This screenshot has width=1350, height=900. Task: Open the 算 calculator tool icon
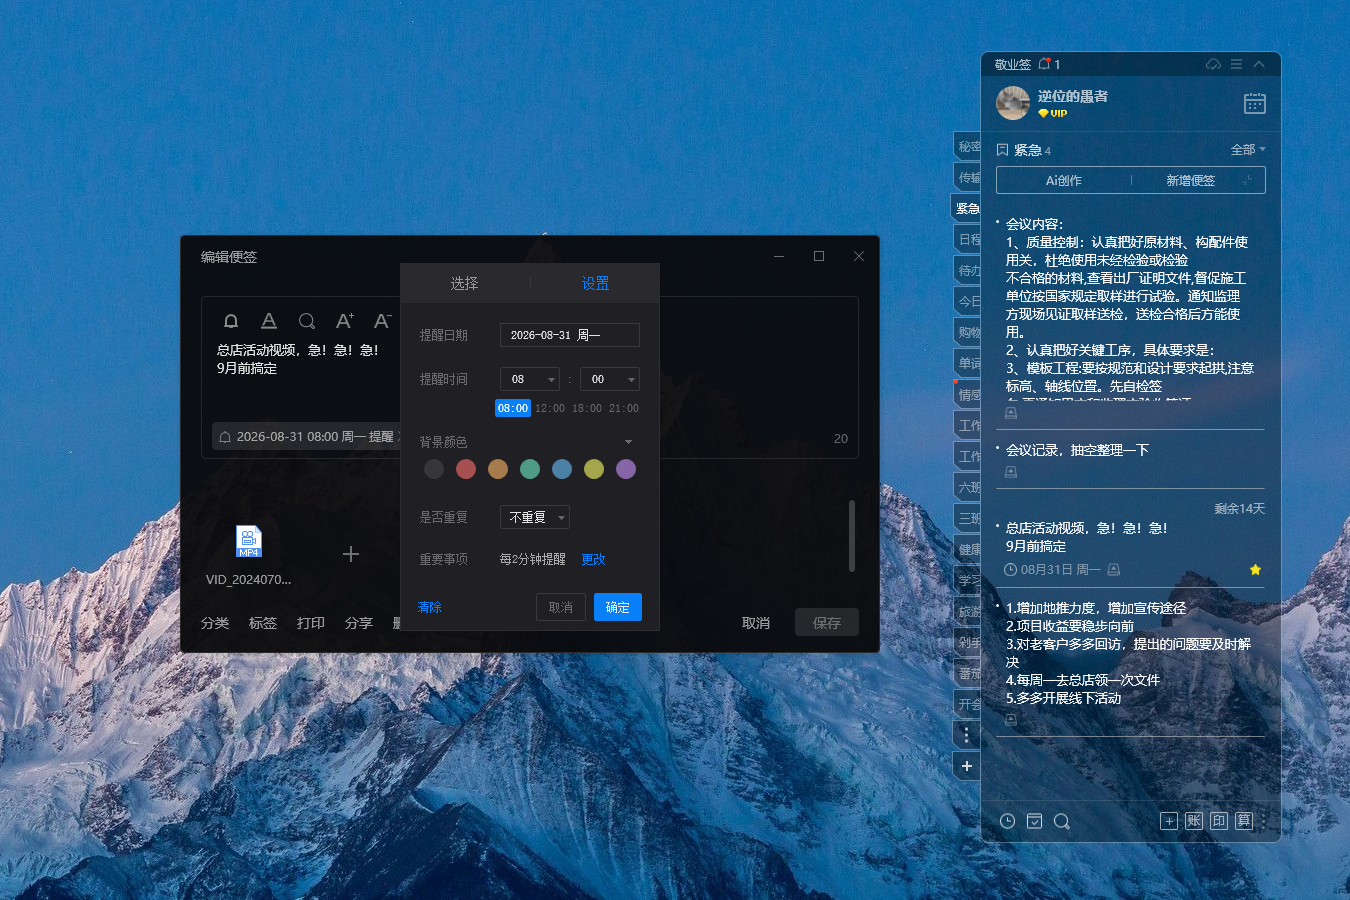[x=1244, y=821]
